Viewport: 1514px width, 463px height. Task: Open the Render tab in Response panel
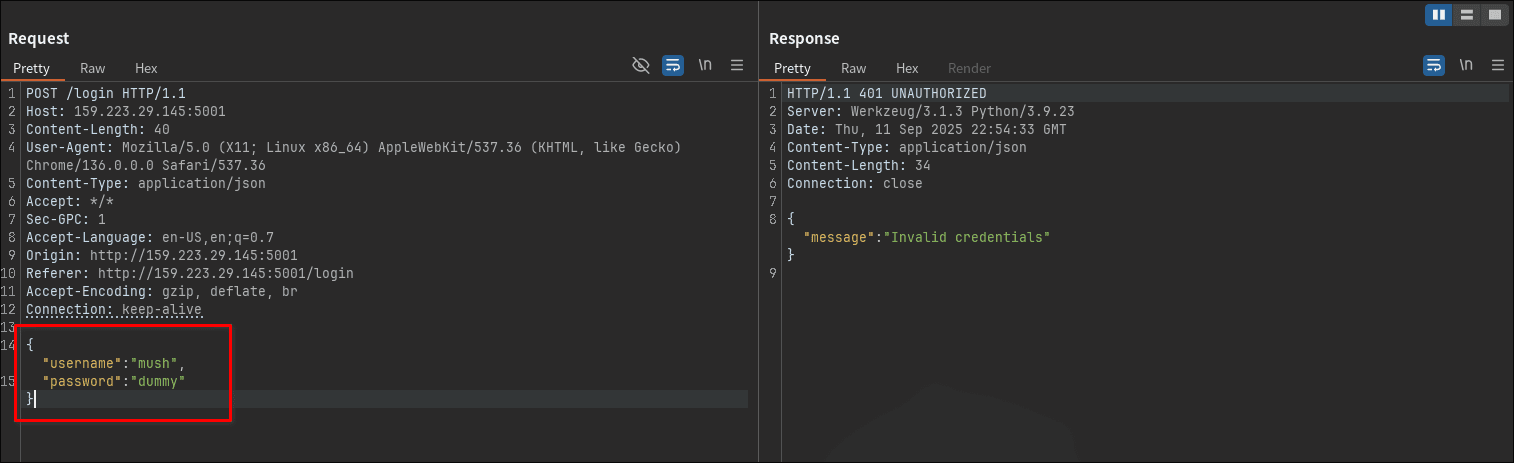[x=969, y=68]
